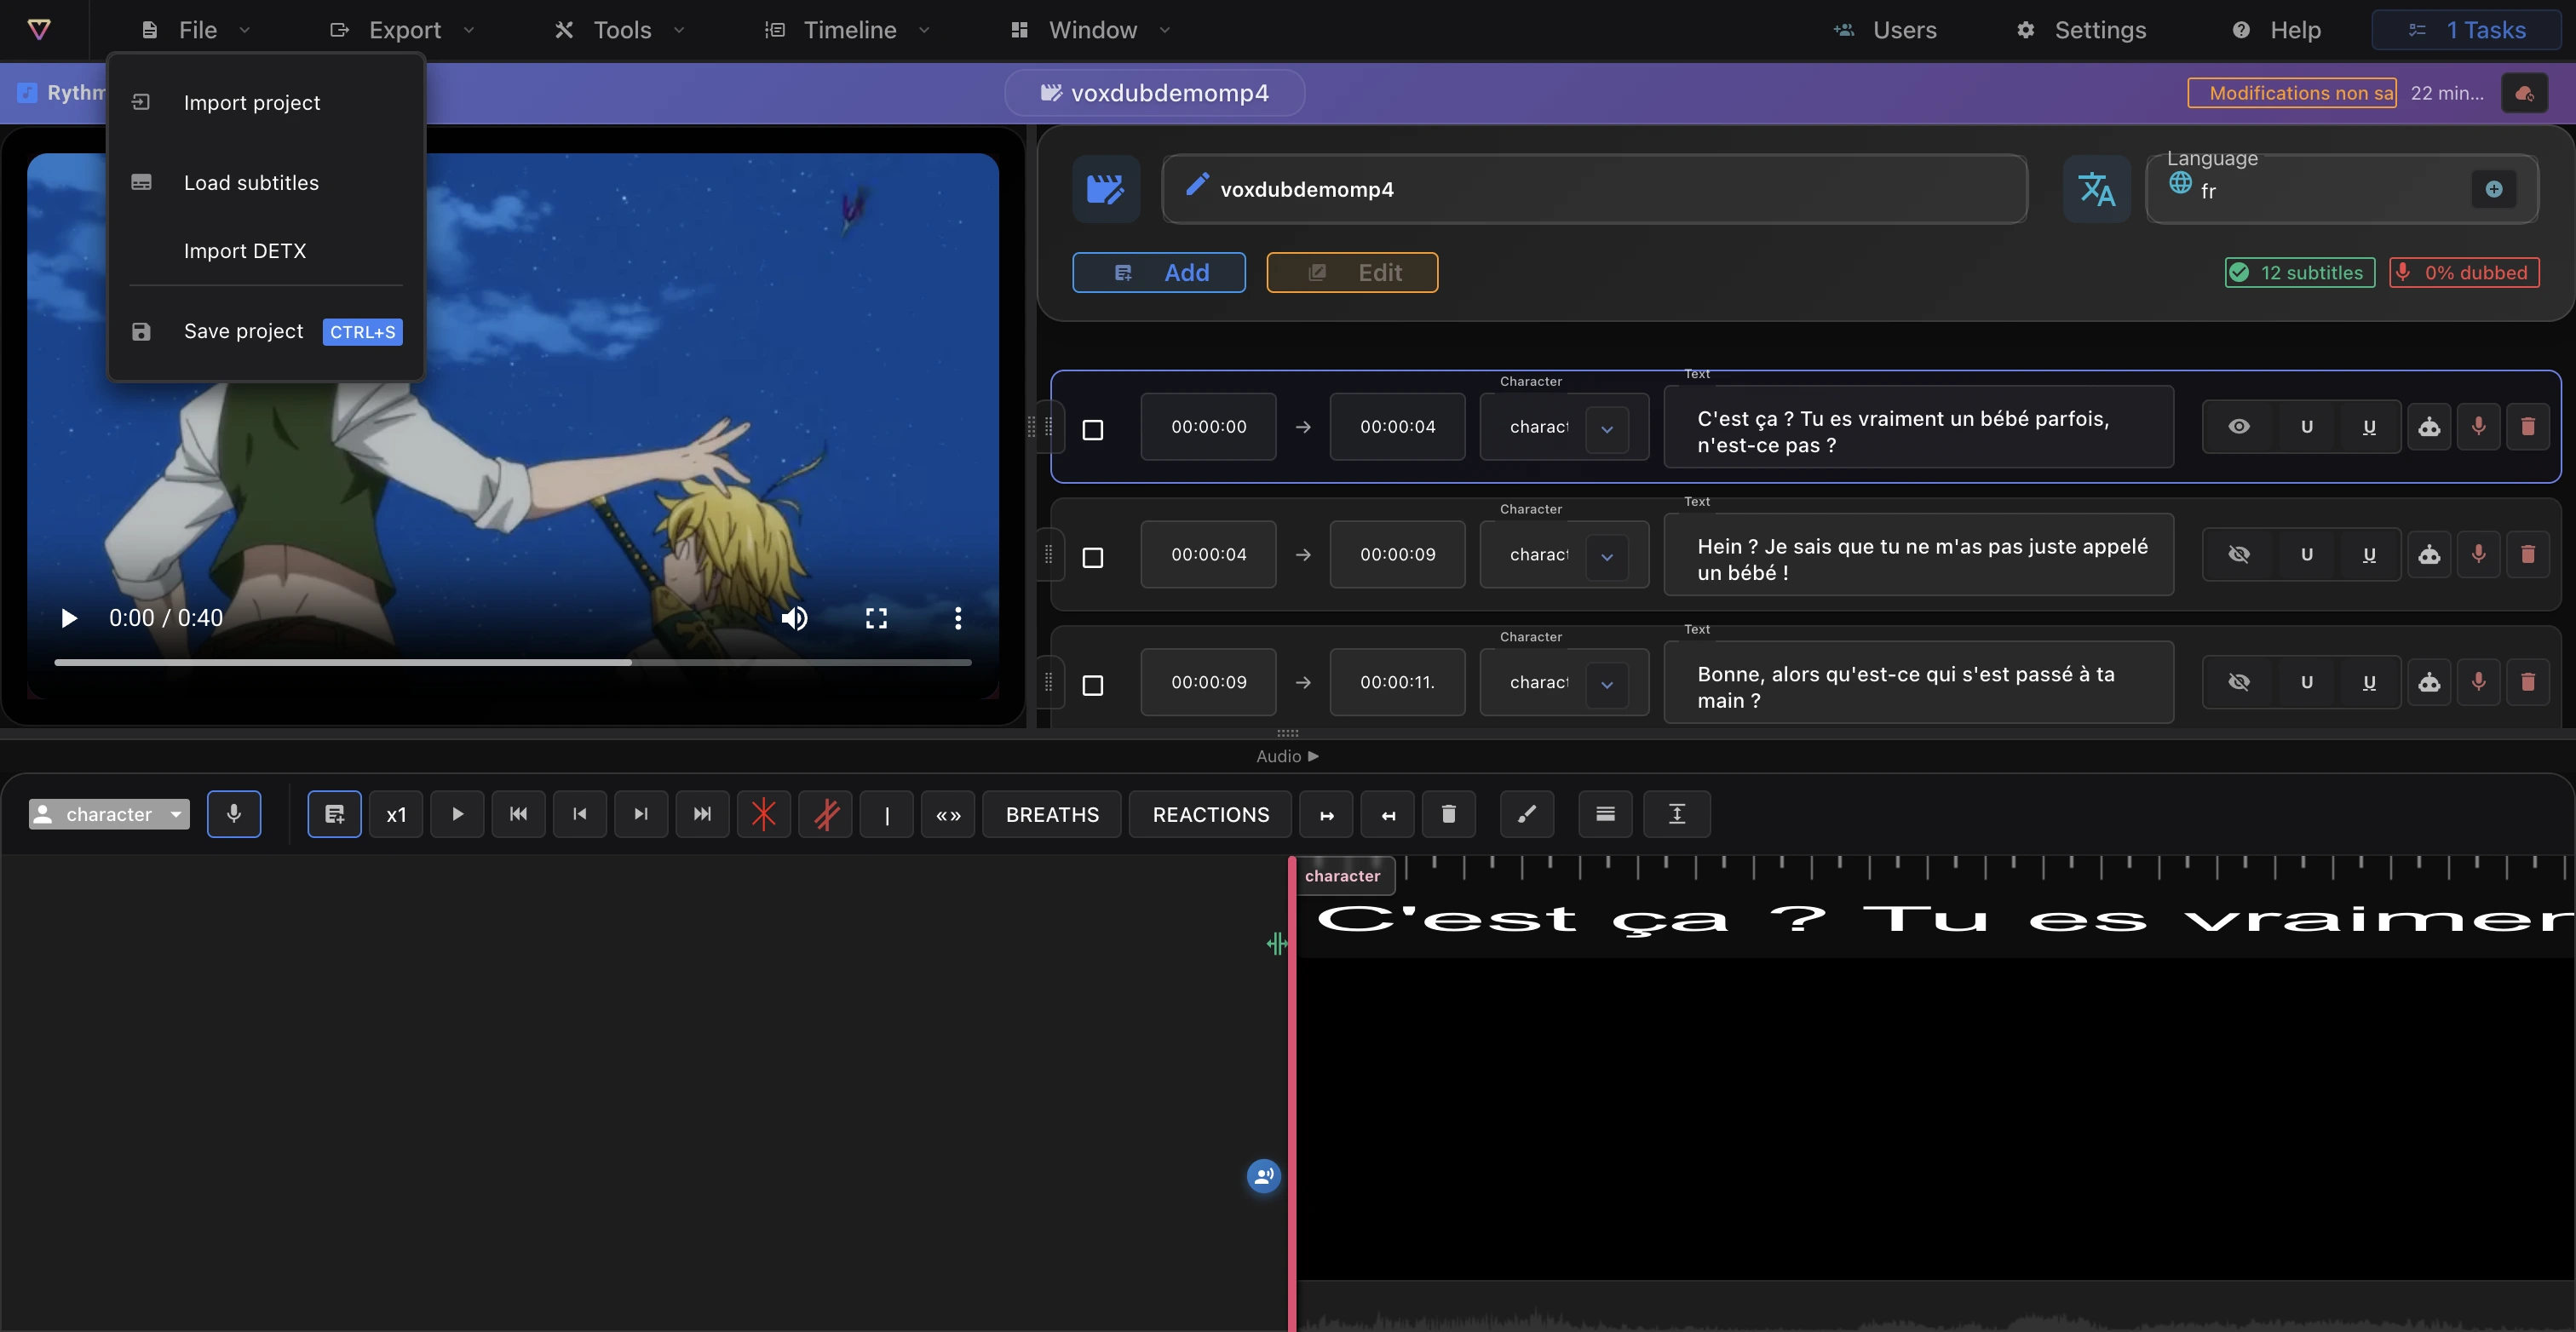2576x1332 pixels.
Task: Click the horizontal lines layout icon
Action: tap(1605, 814)
